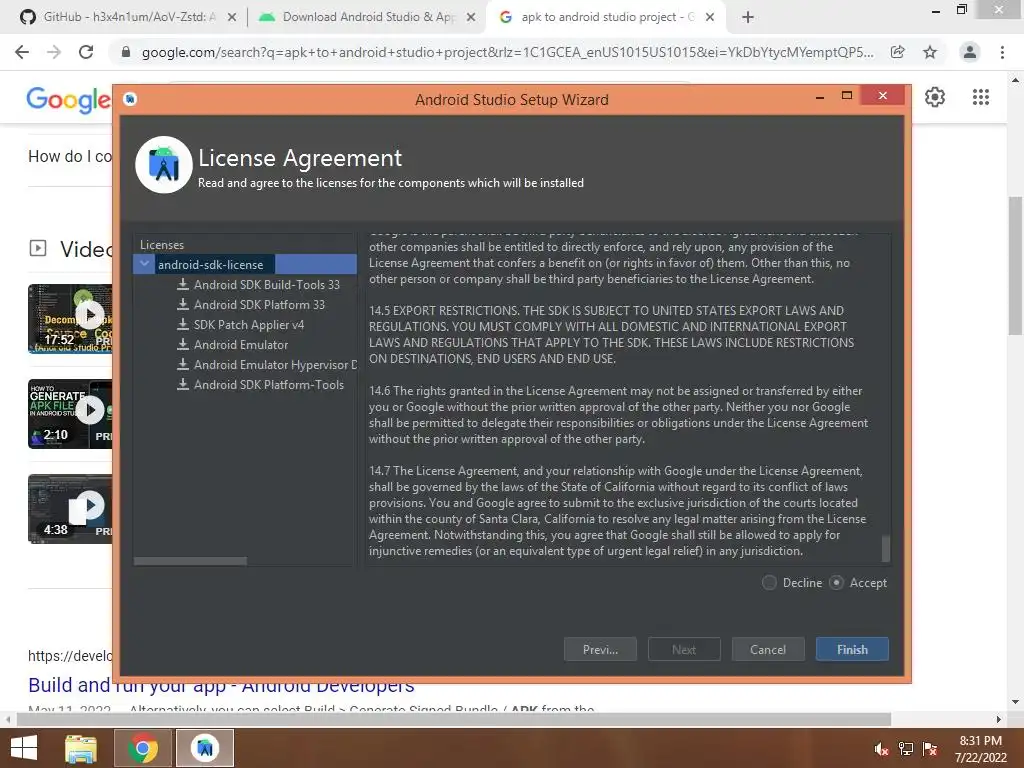This screenshot has height=768, width=1024.
Task: Go back with the Previ... button
Action: coord(600,649)
